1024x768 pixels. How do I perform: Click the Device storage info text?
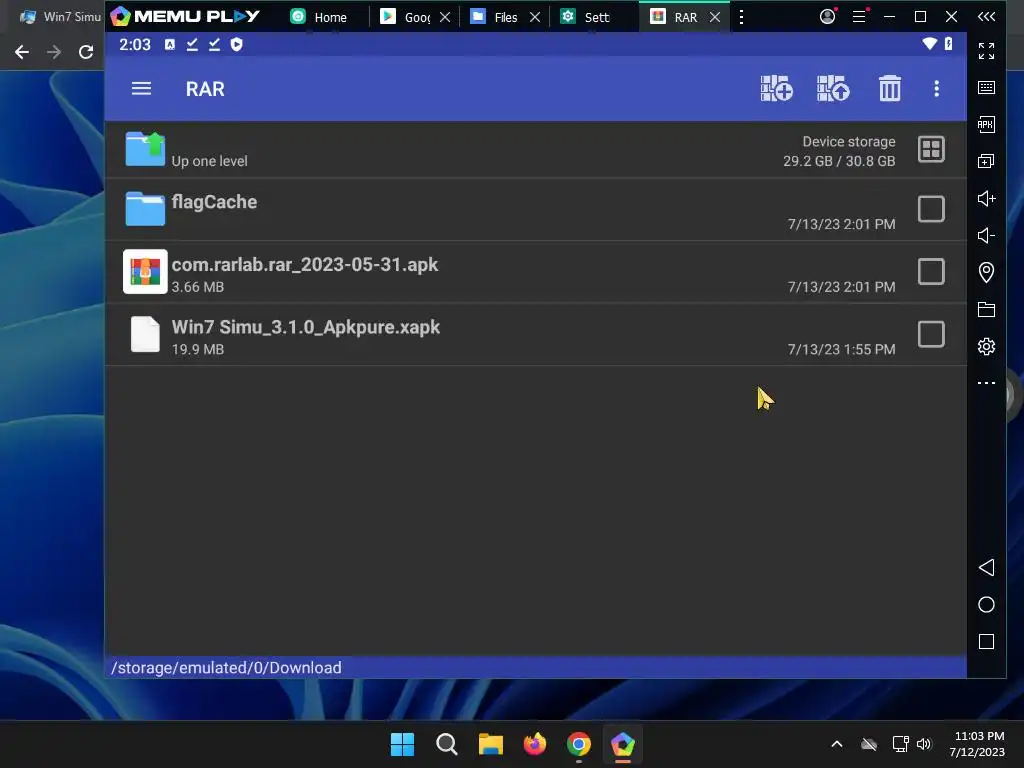pyautogui.click(x=839, y=151)
